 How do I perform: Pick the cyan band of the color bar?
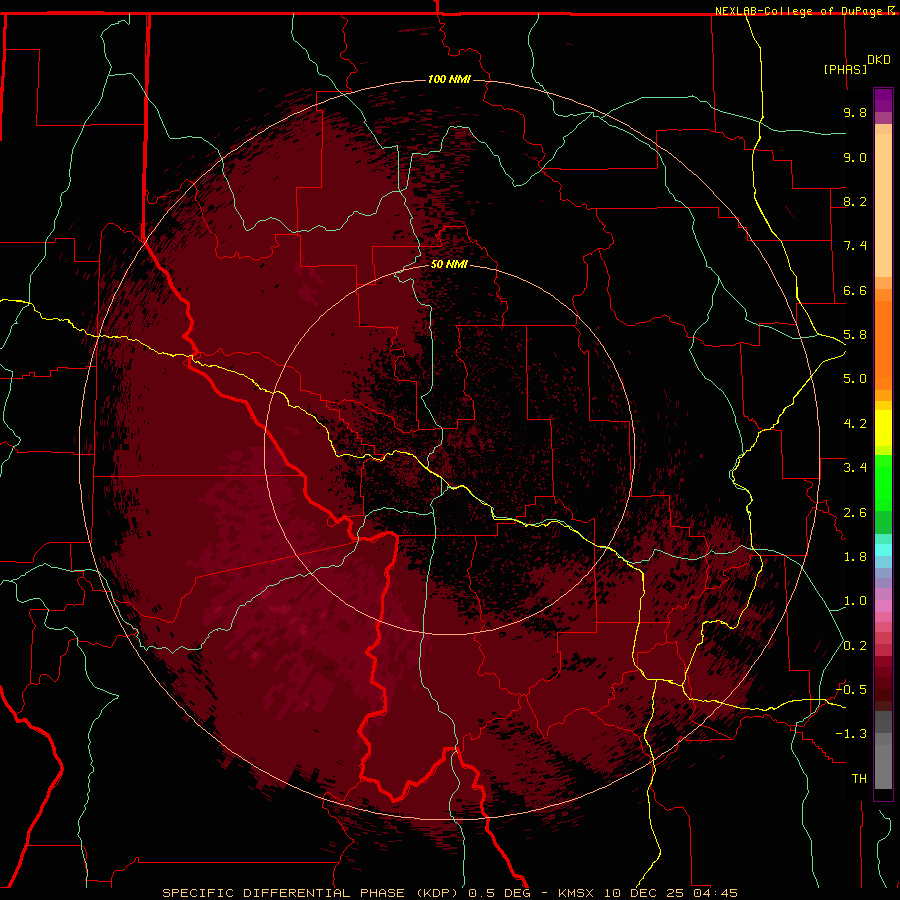[x=883, y=550]
